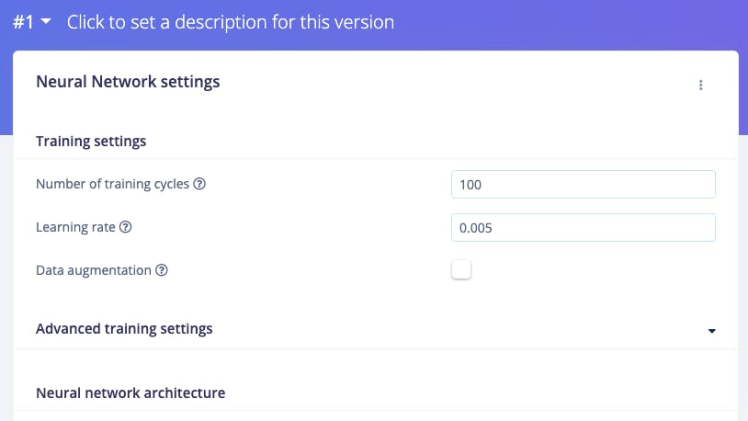The height and width of the screenshot is (421, 748).
Task: Click the Number of training cycles label
Action: pos(113,185)
